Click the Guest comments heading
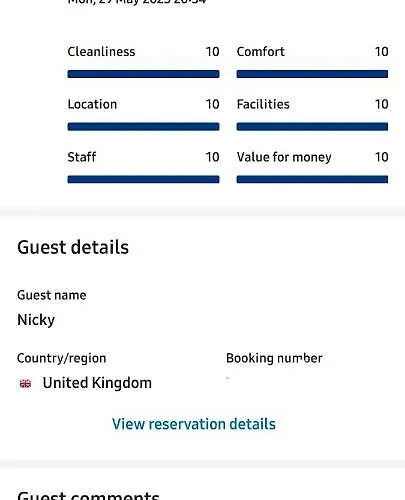 [88, 495]
